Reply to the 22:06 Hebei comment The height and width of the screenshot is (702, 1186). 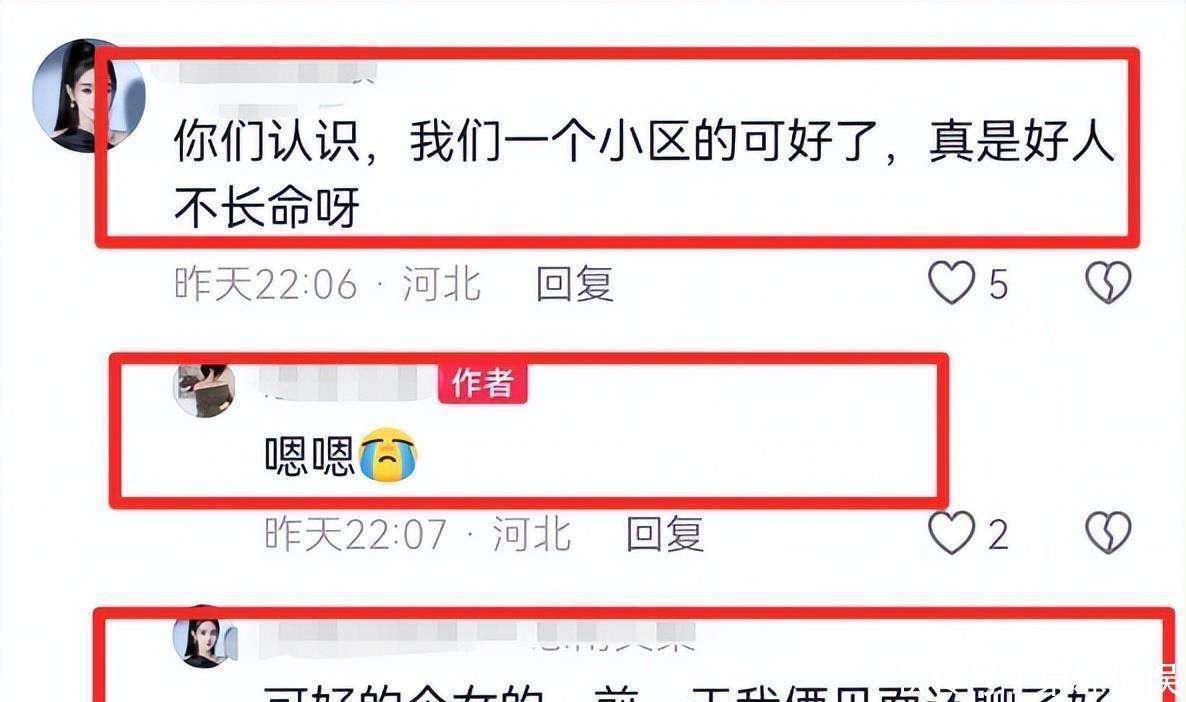[x=575, y=284]
